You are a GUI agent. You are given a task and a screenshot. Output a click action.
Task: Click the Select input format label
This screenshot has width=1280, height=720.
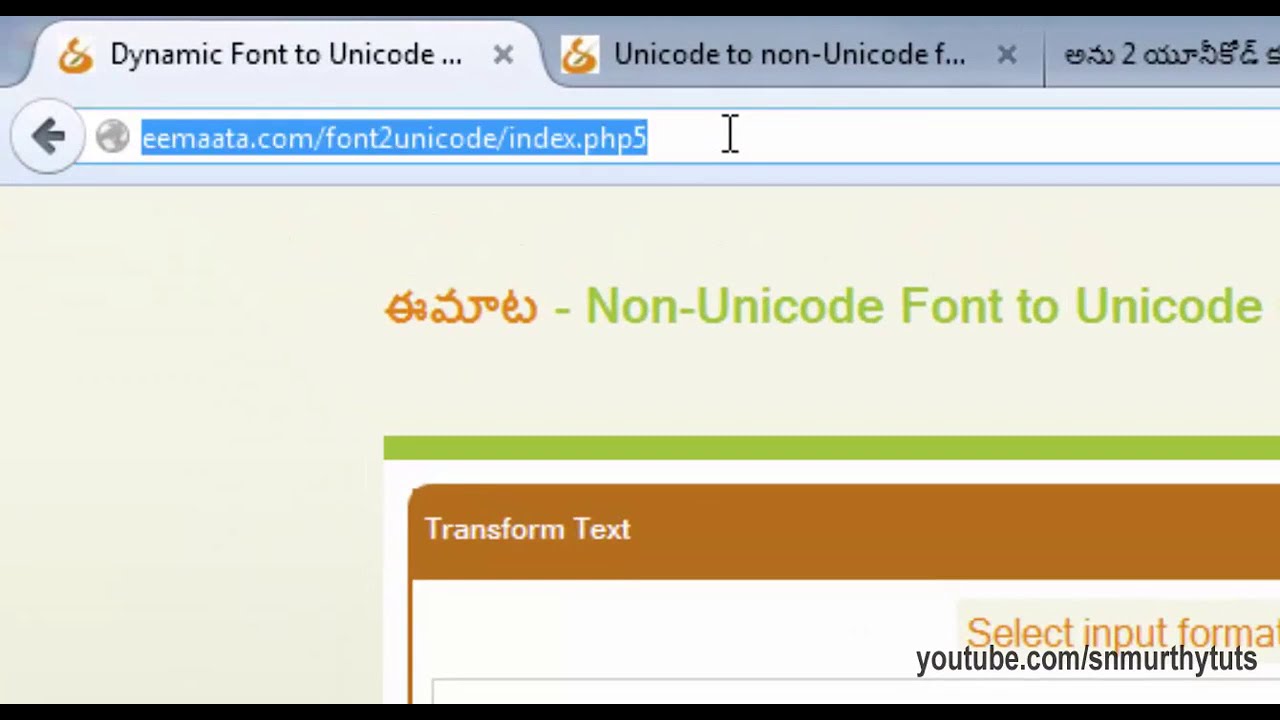pos(1122,633)
